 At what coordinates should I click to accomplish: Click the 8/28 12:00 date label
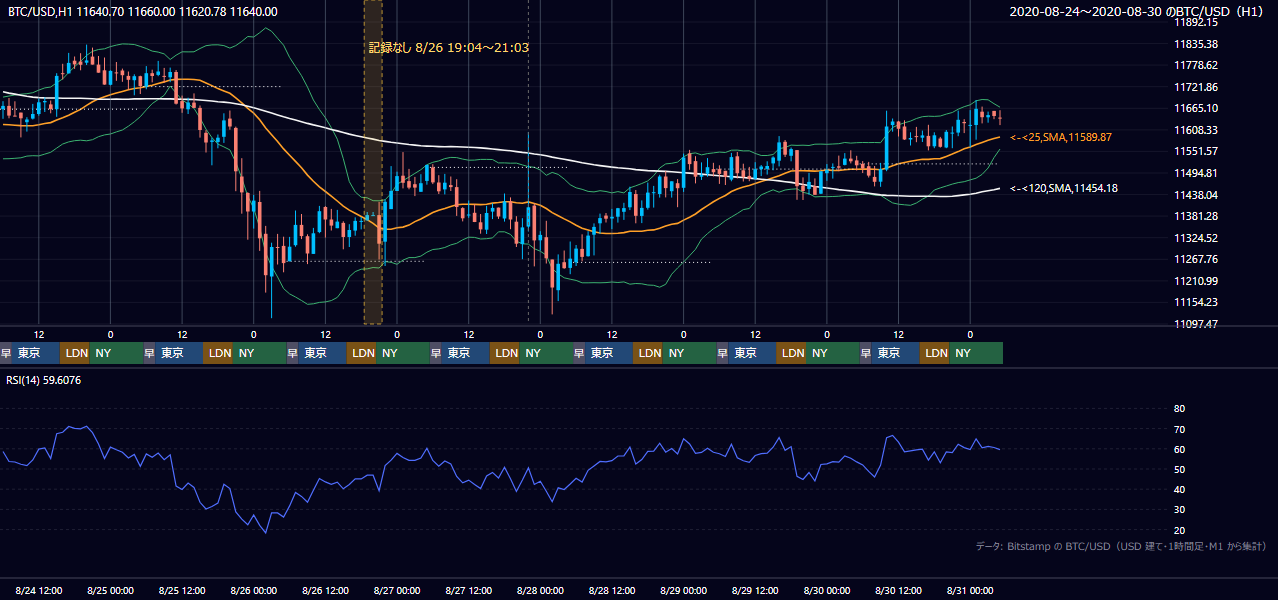(612, 591)
